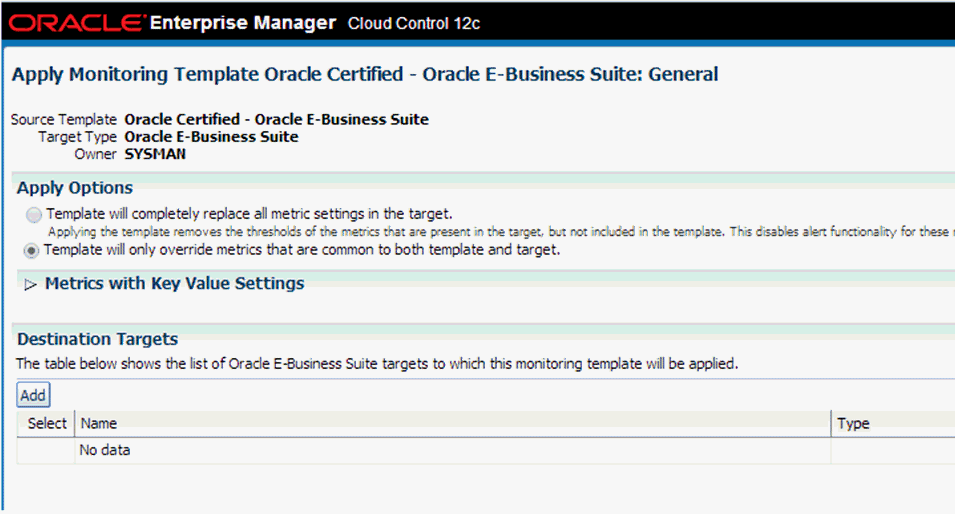Click the Metrics with Key Value Settings heading
Screen dimensions: 955x514
point(174,283)
